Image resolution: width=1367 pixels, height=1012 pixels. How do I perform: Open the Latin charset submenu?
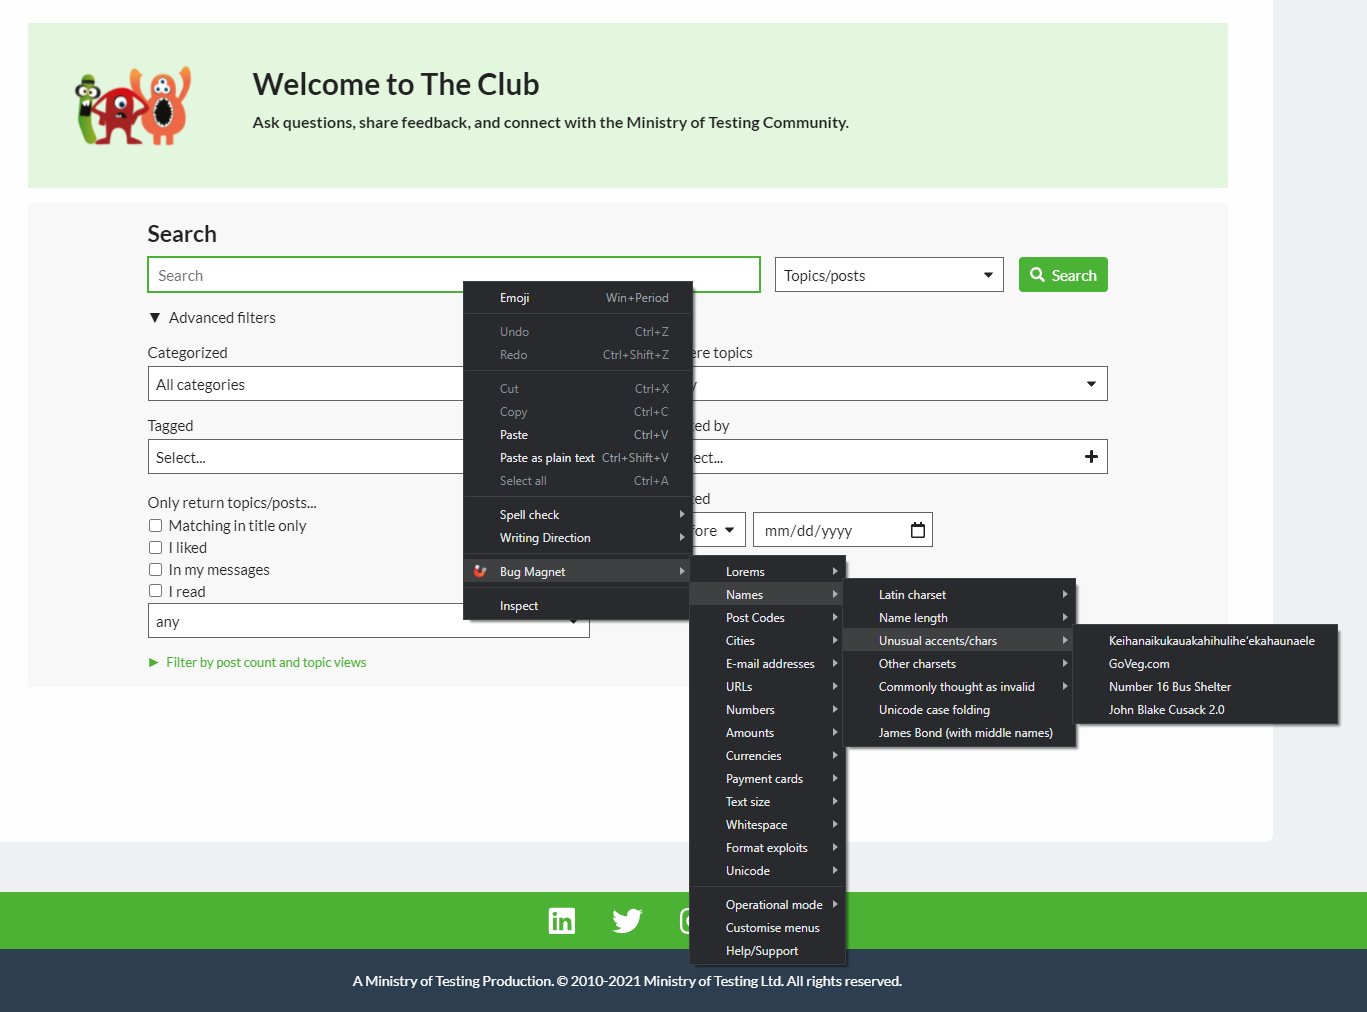(x=960, y=595)
